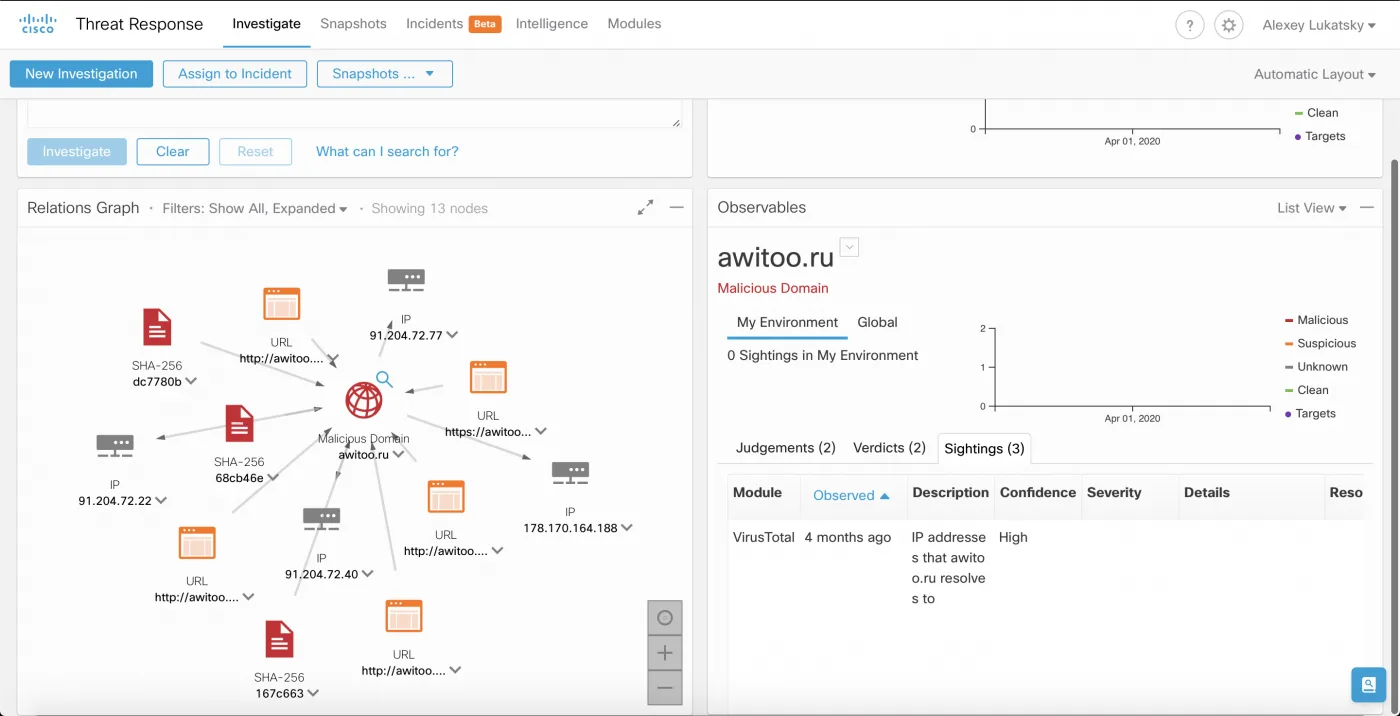Image resolution: width=1400 pixels, height=716 pixels.
Task: Zoom out on the relations graph
Action: 665,688
